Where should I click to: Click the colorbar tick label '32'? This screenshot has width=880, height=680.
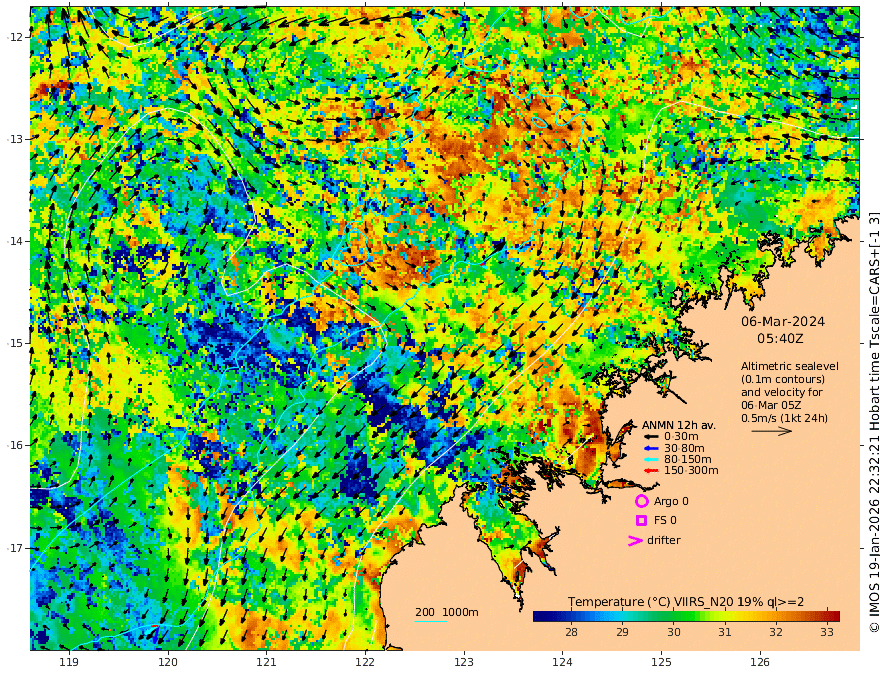776,632
